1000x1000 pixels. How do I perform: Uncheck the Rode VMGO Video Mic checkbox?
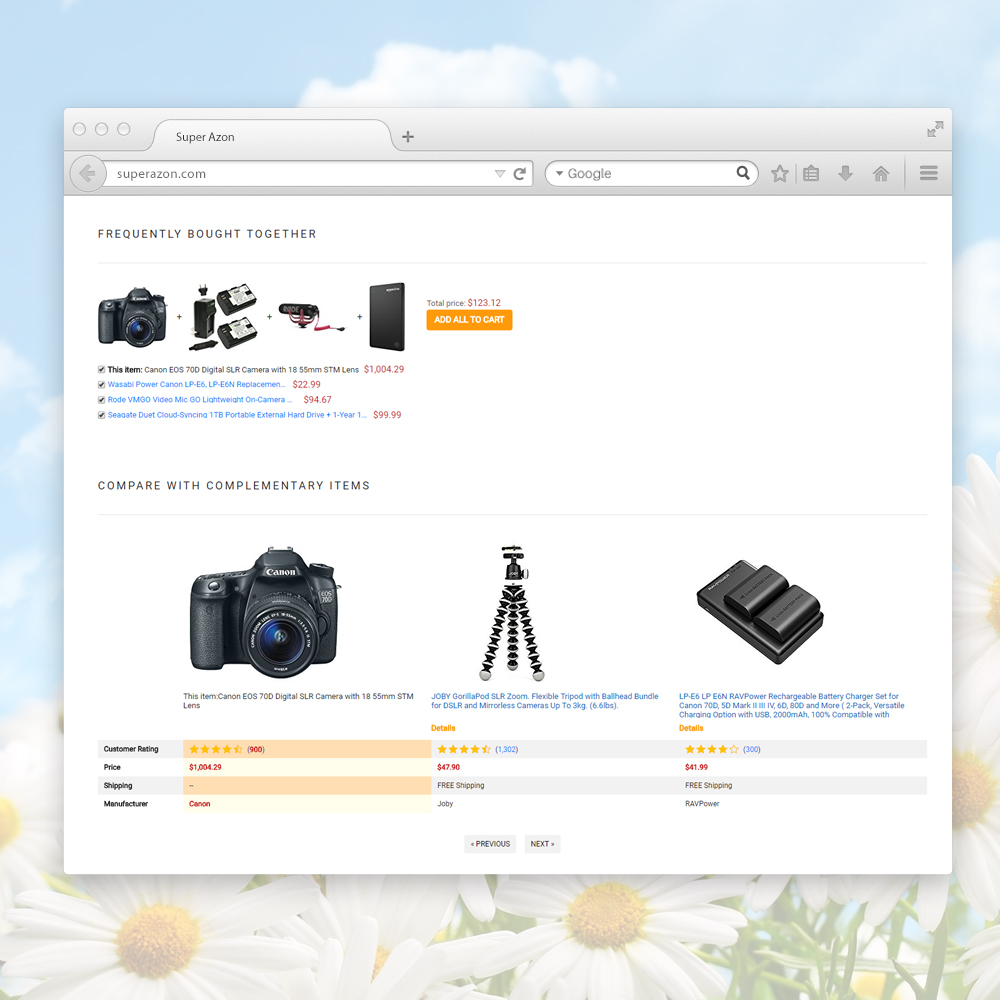(101, 400)
